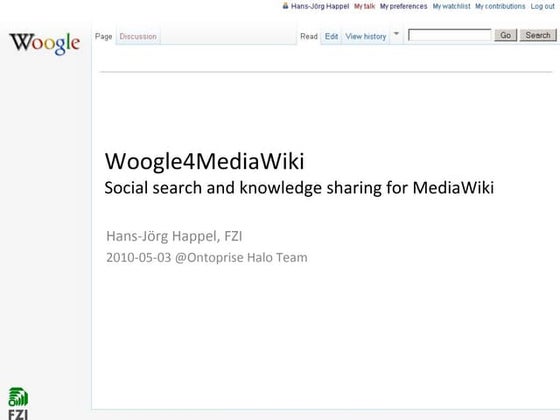
Task: Select the Read tab
Action: point(309,36)
